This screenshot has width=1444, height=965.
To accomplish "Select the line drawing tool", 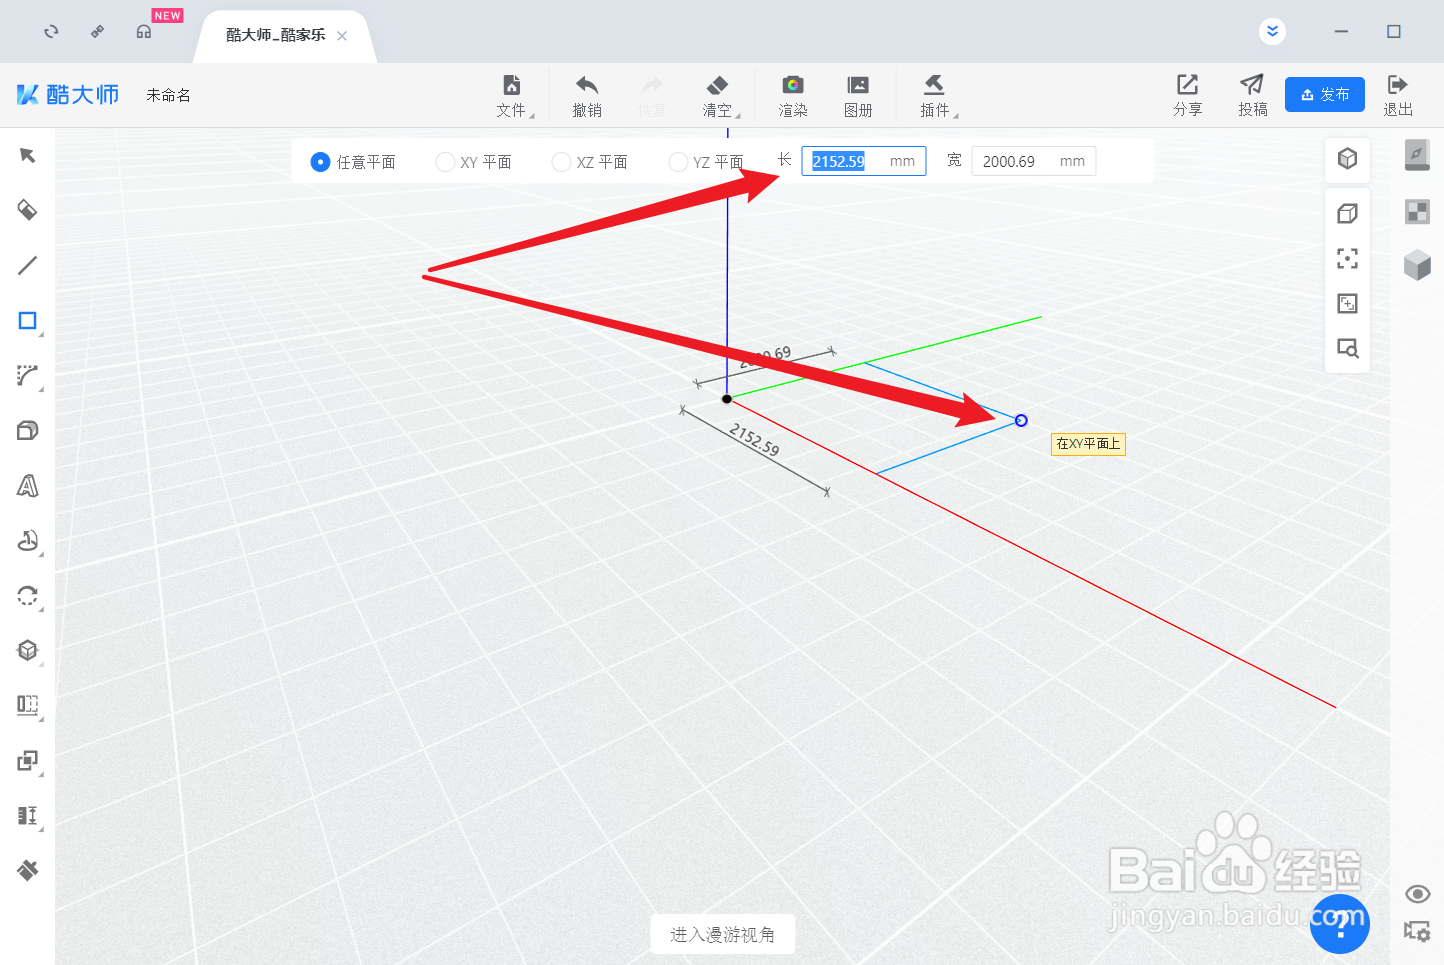I will coord(27,265).
